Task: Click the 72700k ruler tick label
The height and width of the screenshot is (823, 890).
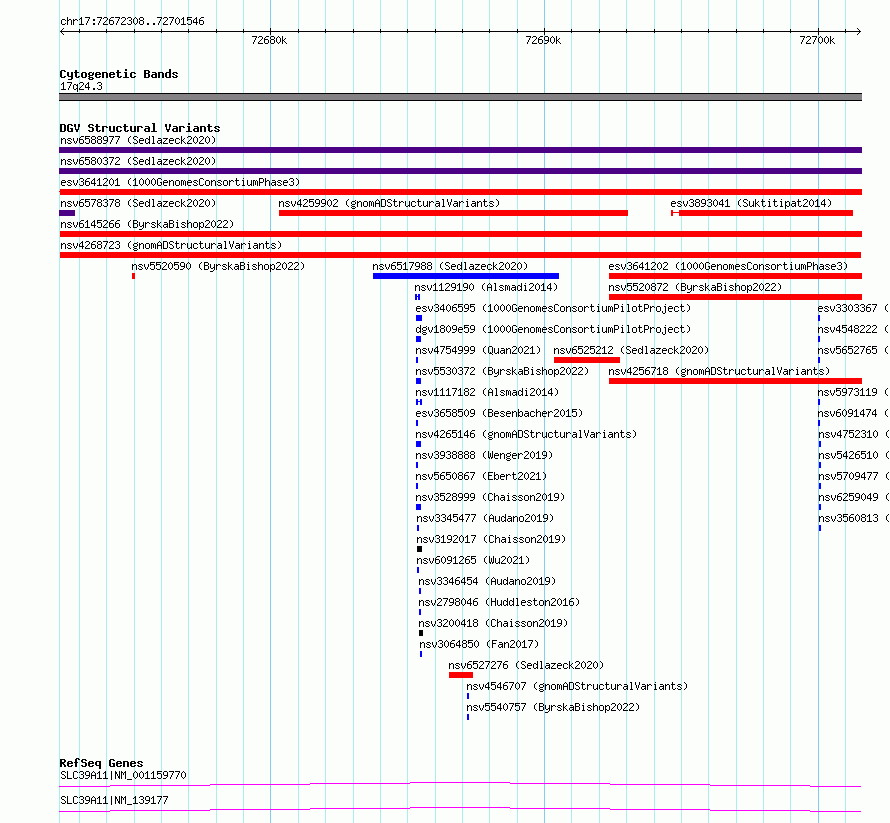Action: pyautogui.click(x=817, y=40)
